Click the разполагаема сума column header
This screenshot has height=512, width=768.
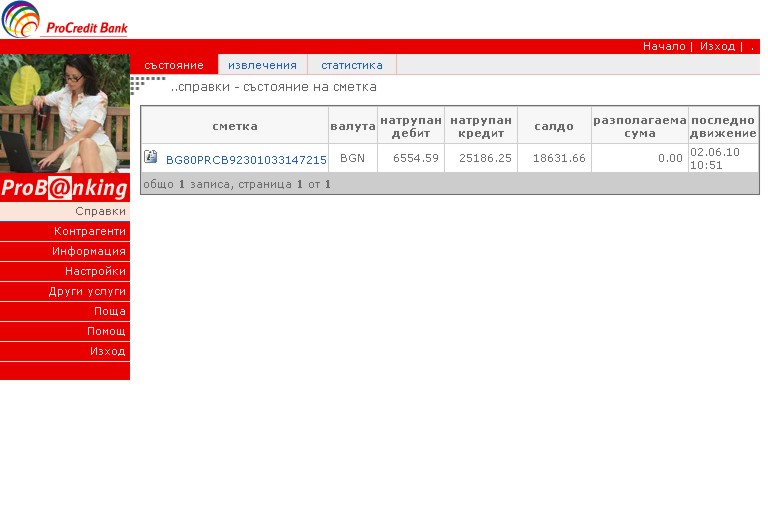click(x=640, y=125)
